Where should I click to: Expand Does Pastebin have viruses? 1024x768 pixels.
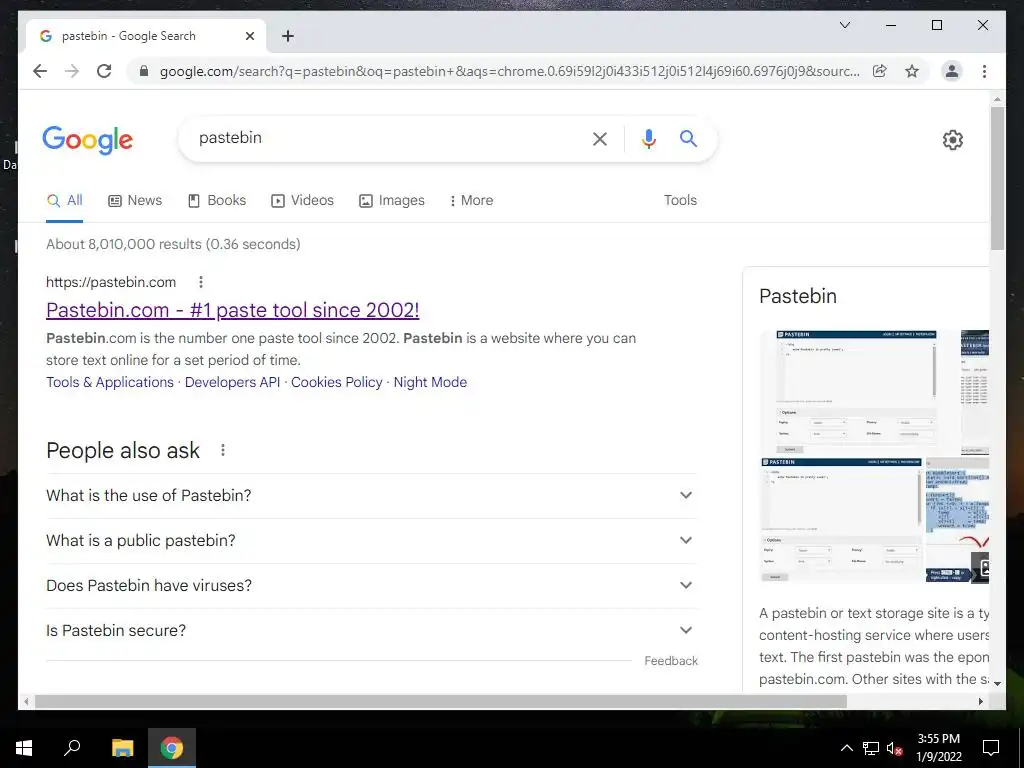[372, 586]
